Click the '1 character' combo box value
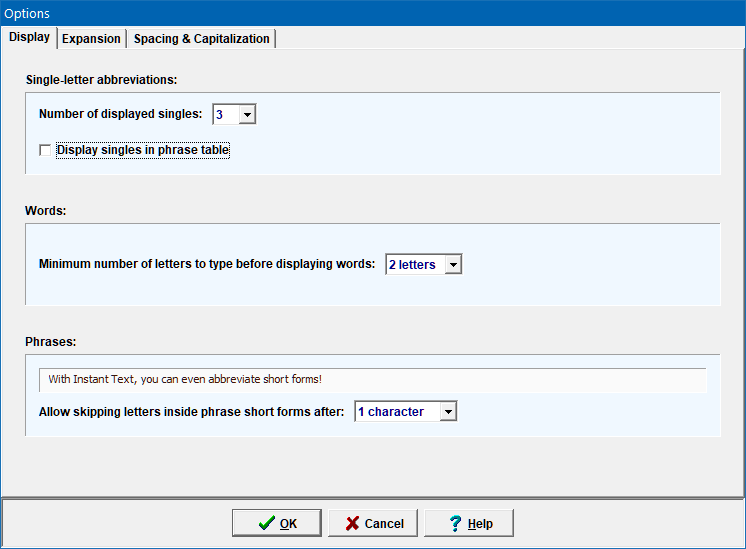The image size is (746, 549). [397, 412]
